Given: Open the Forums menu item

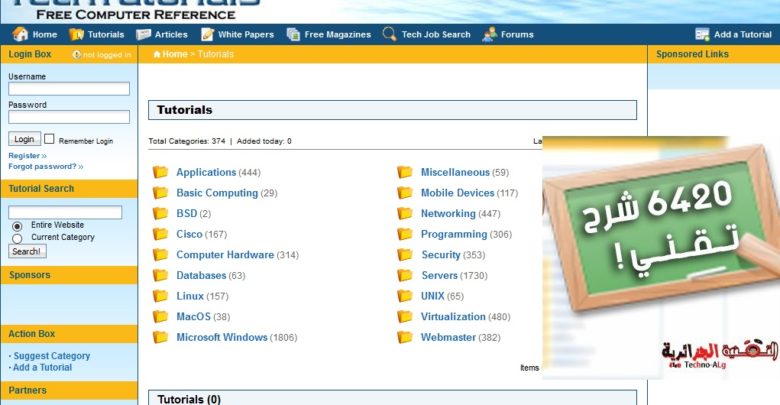Looking at the screenshot, I should tap(517, 34).
